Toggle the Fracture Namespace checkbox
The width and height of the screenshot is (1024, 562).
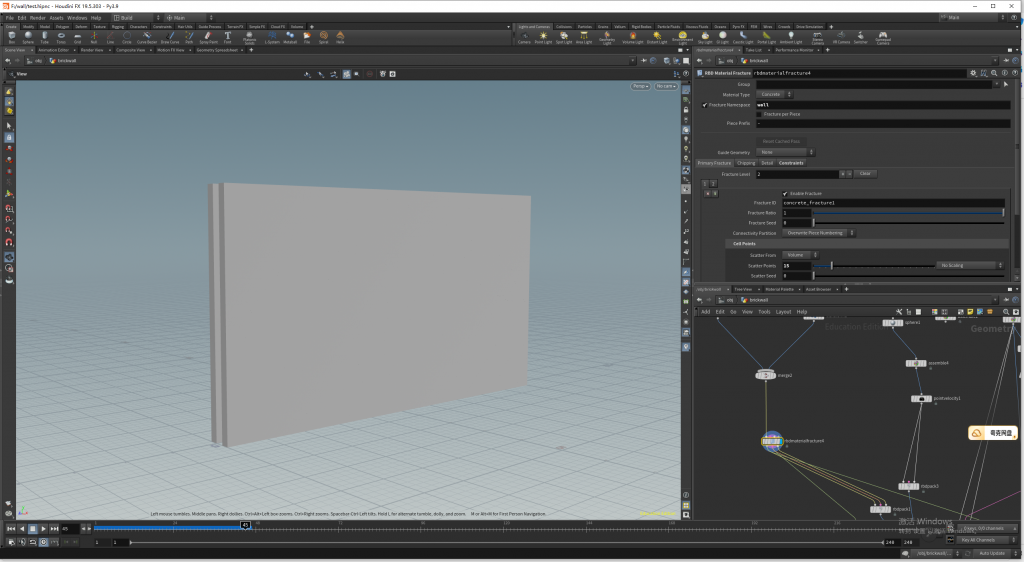point(705,104)
